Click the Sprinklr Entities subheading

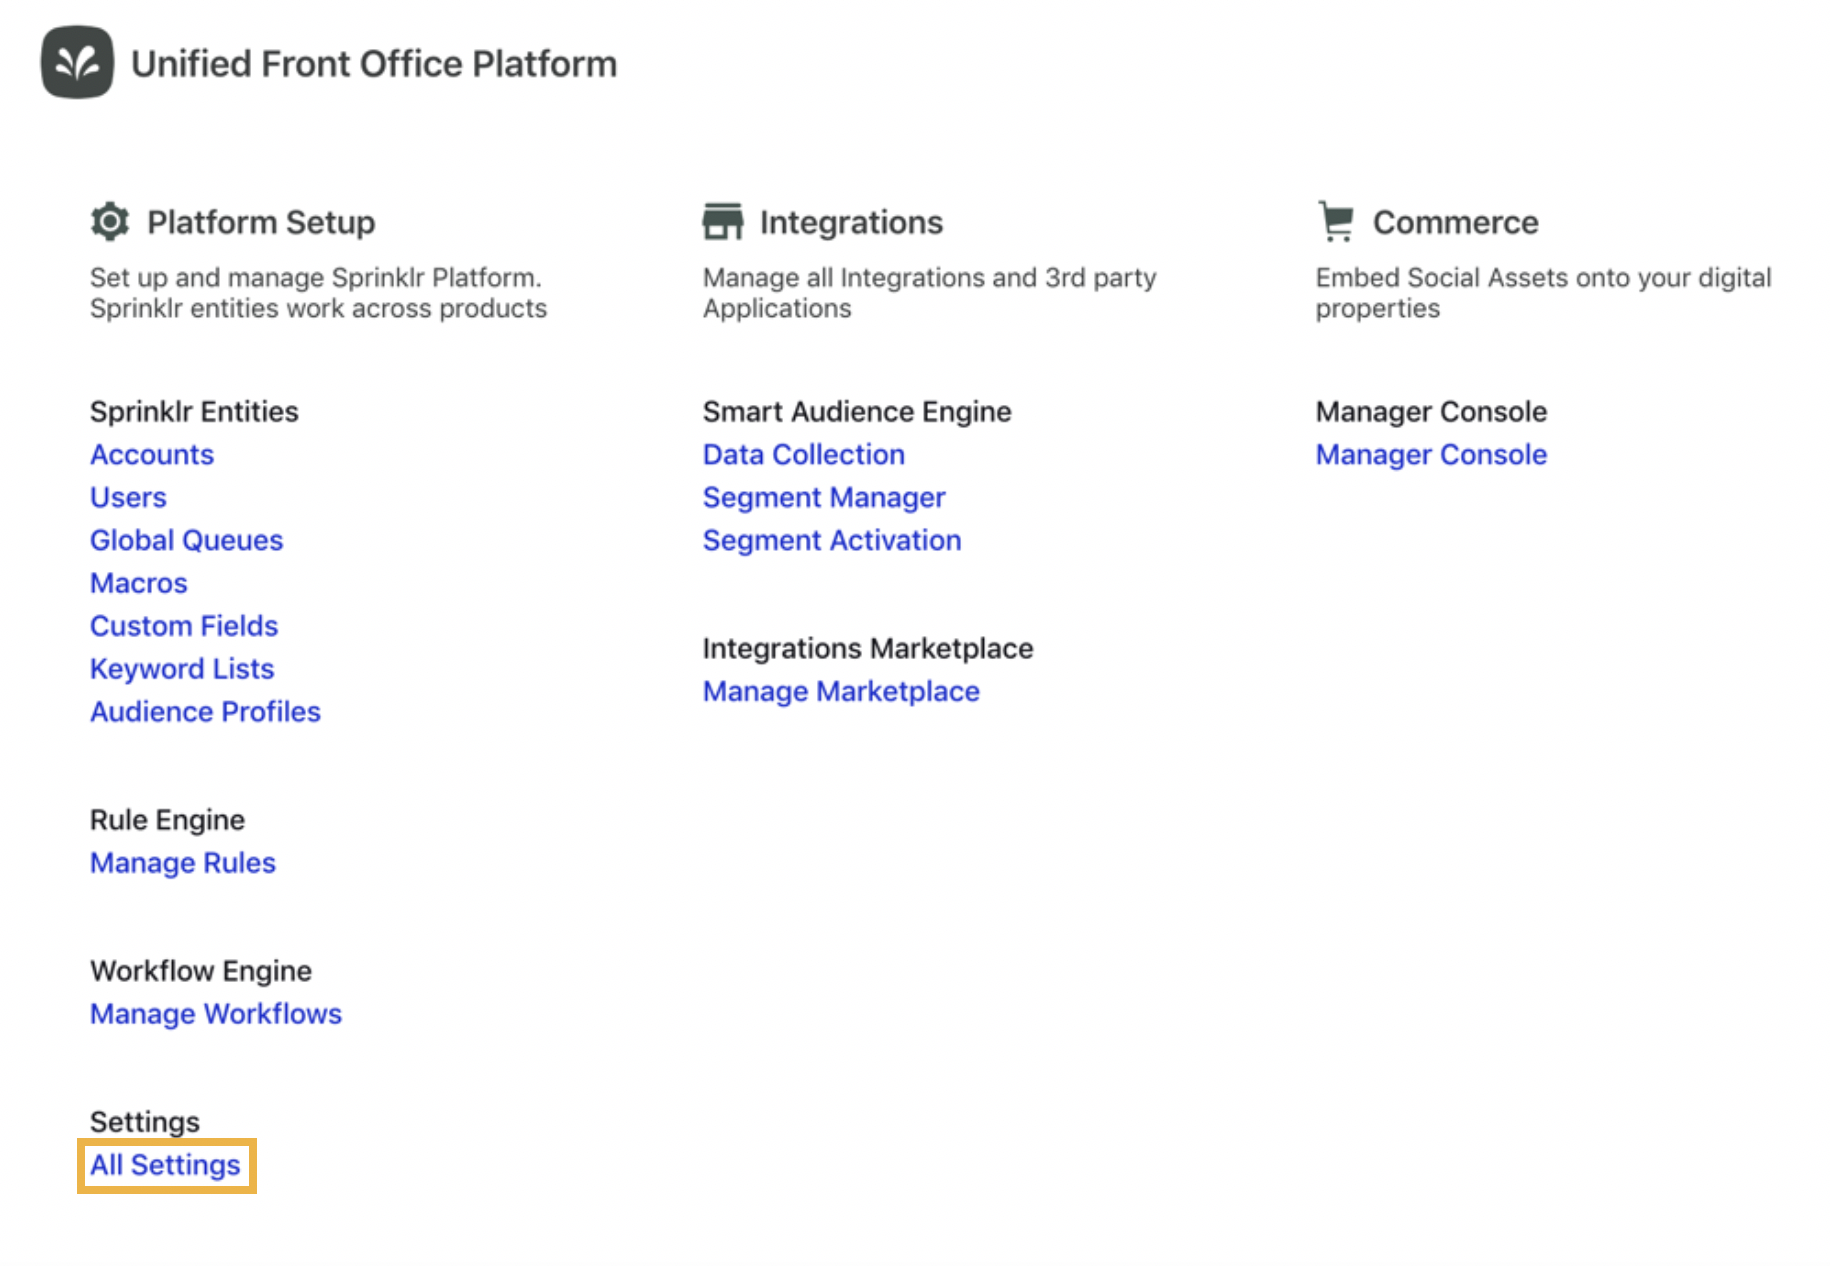(194, 411)
